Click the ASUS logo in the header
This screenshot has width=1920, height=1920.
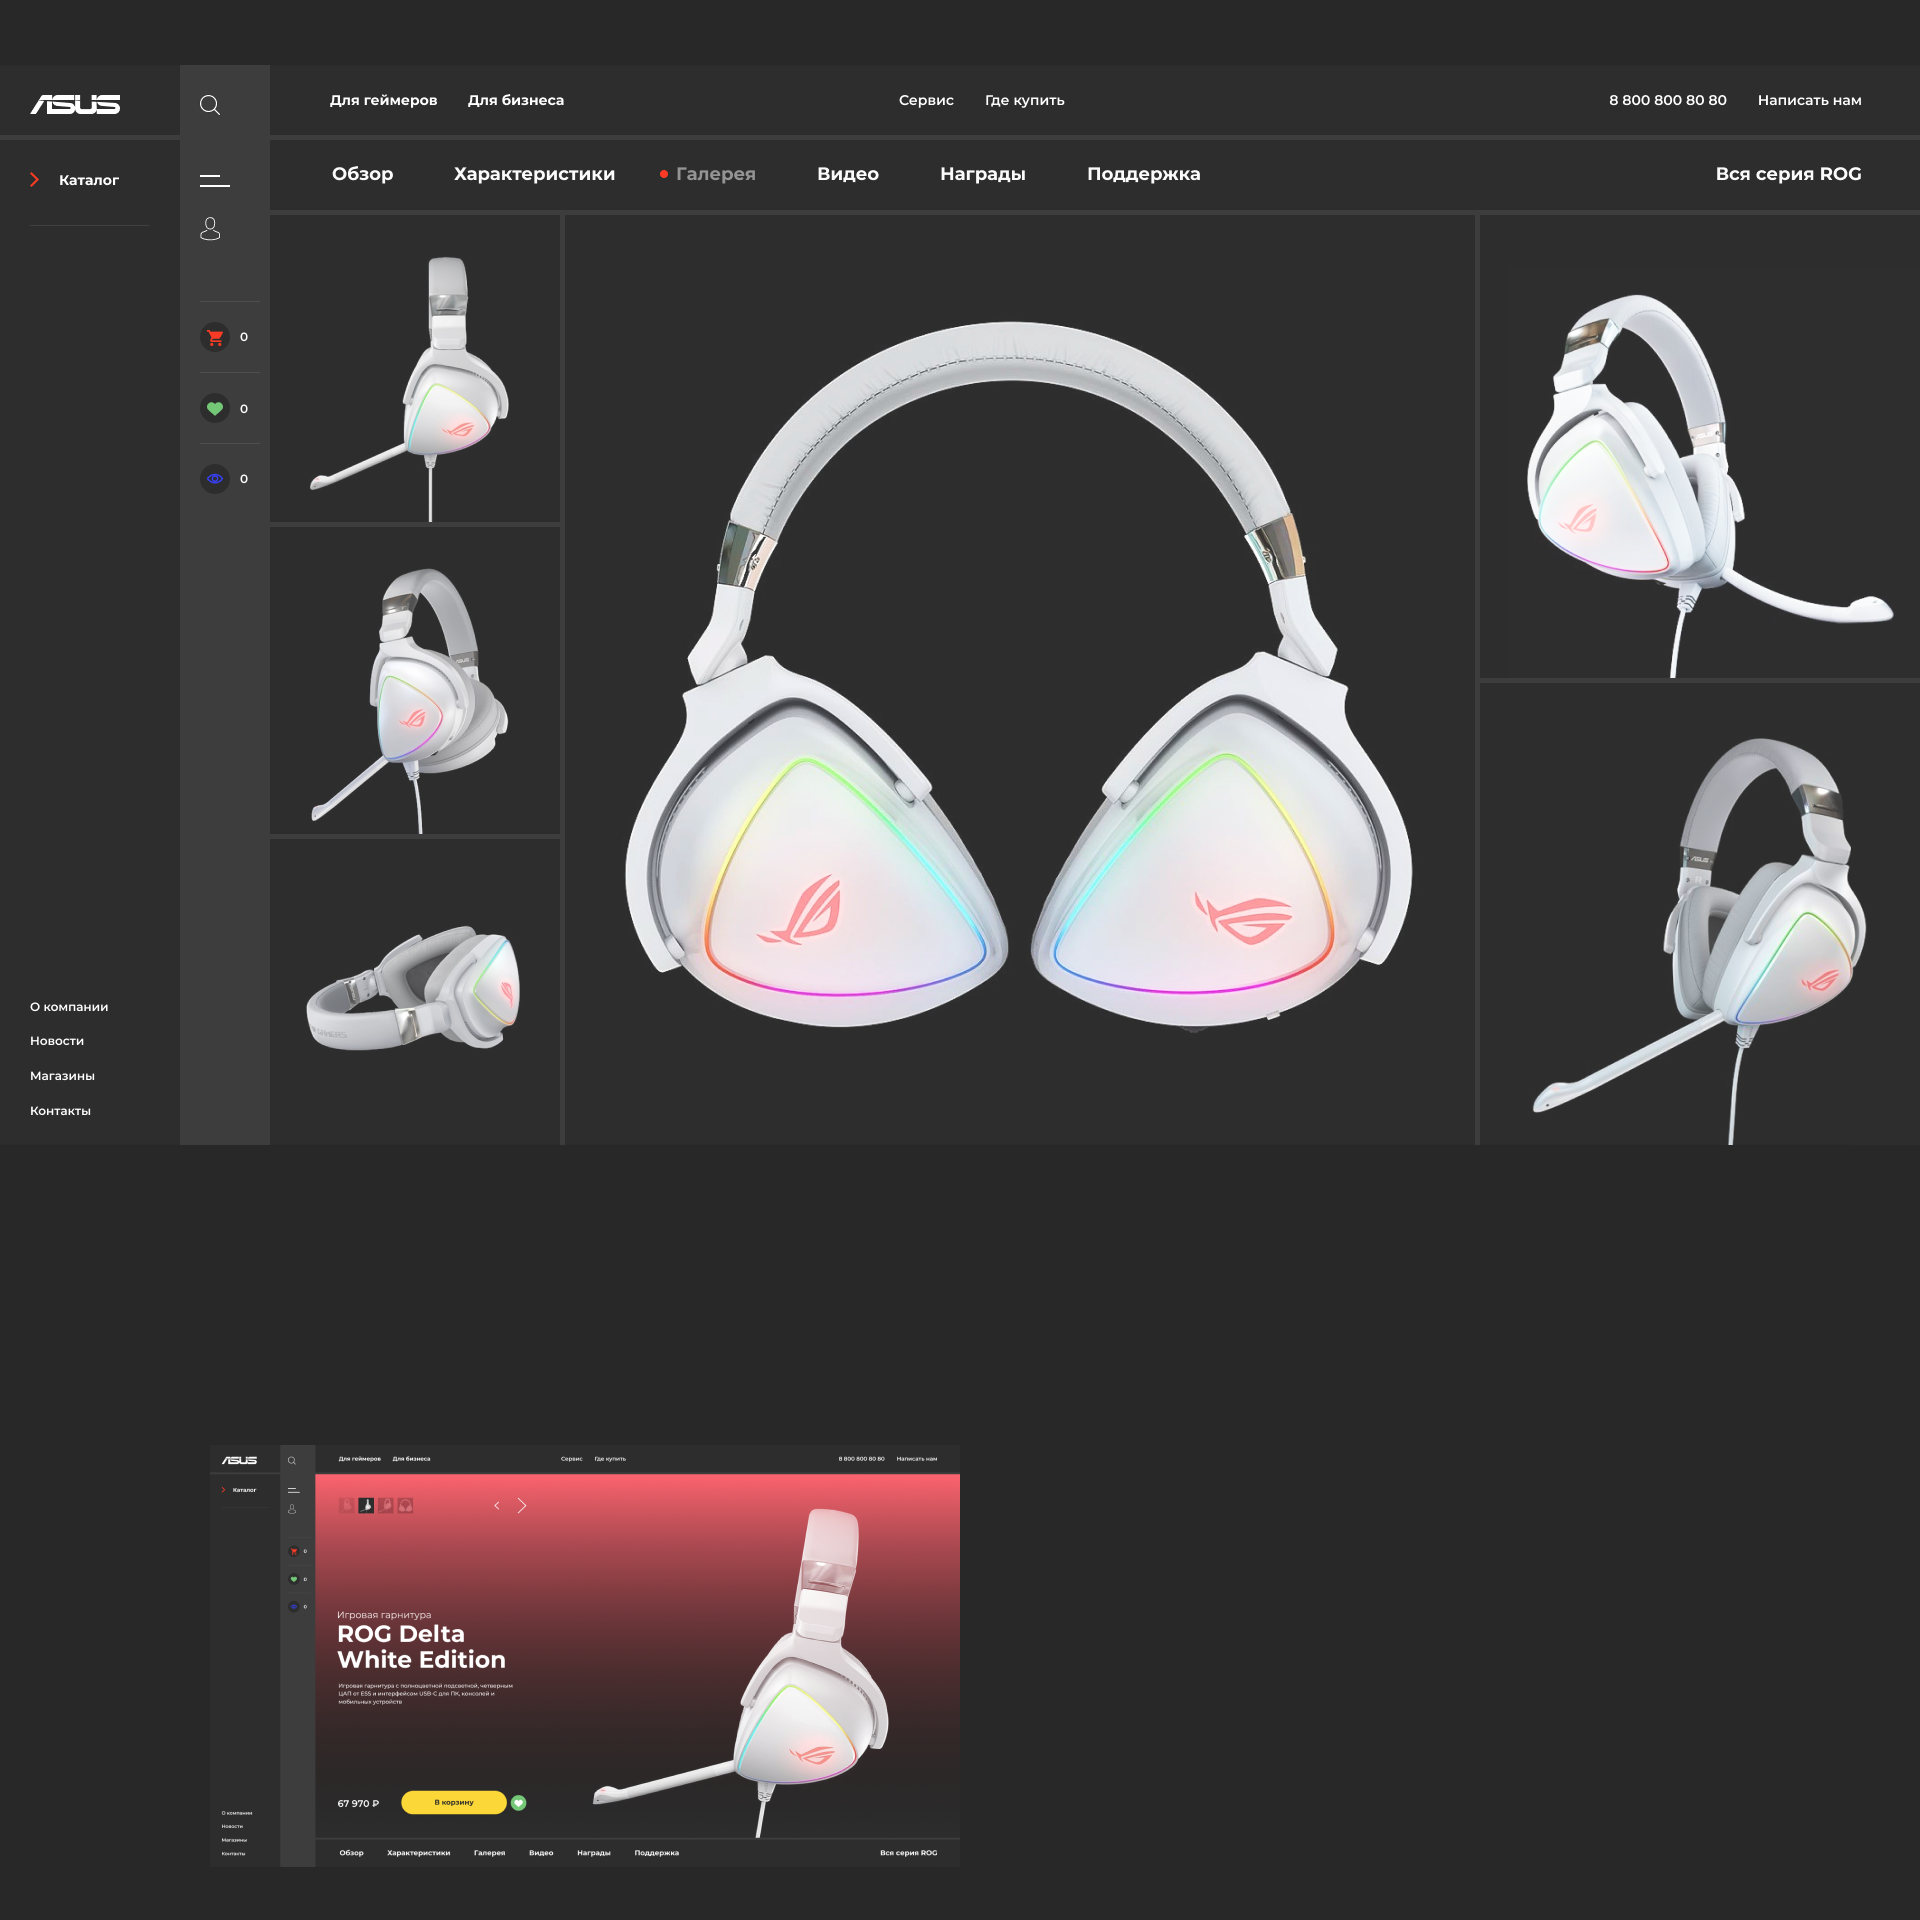pos(75,104)
